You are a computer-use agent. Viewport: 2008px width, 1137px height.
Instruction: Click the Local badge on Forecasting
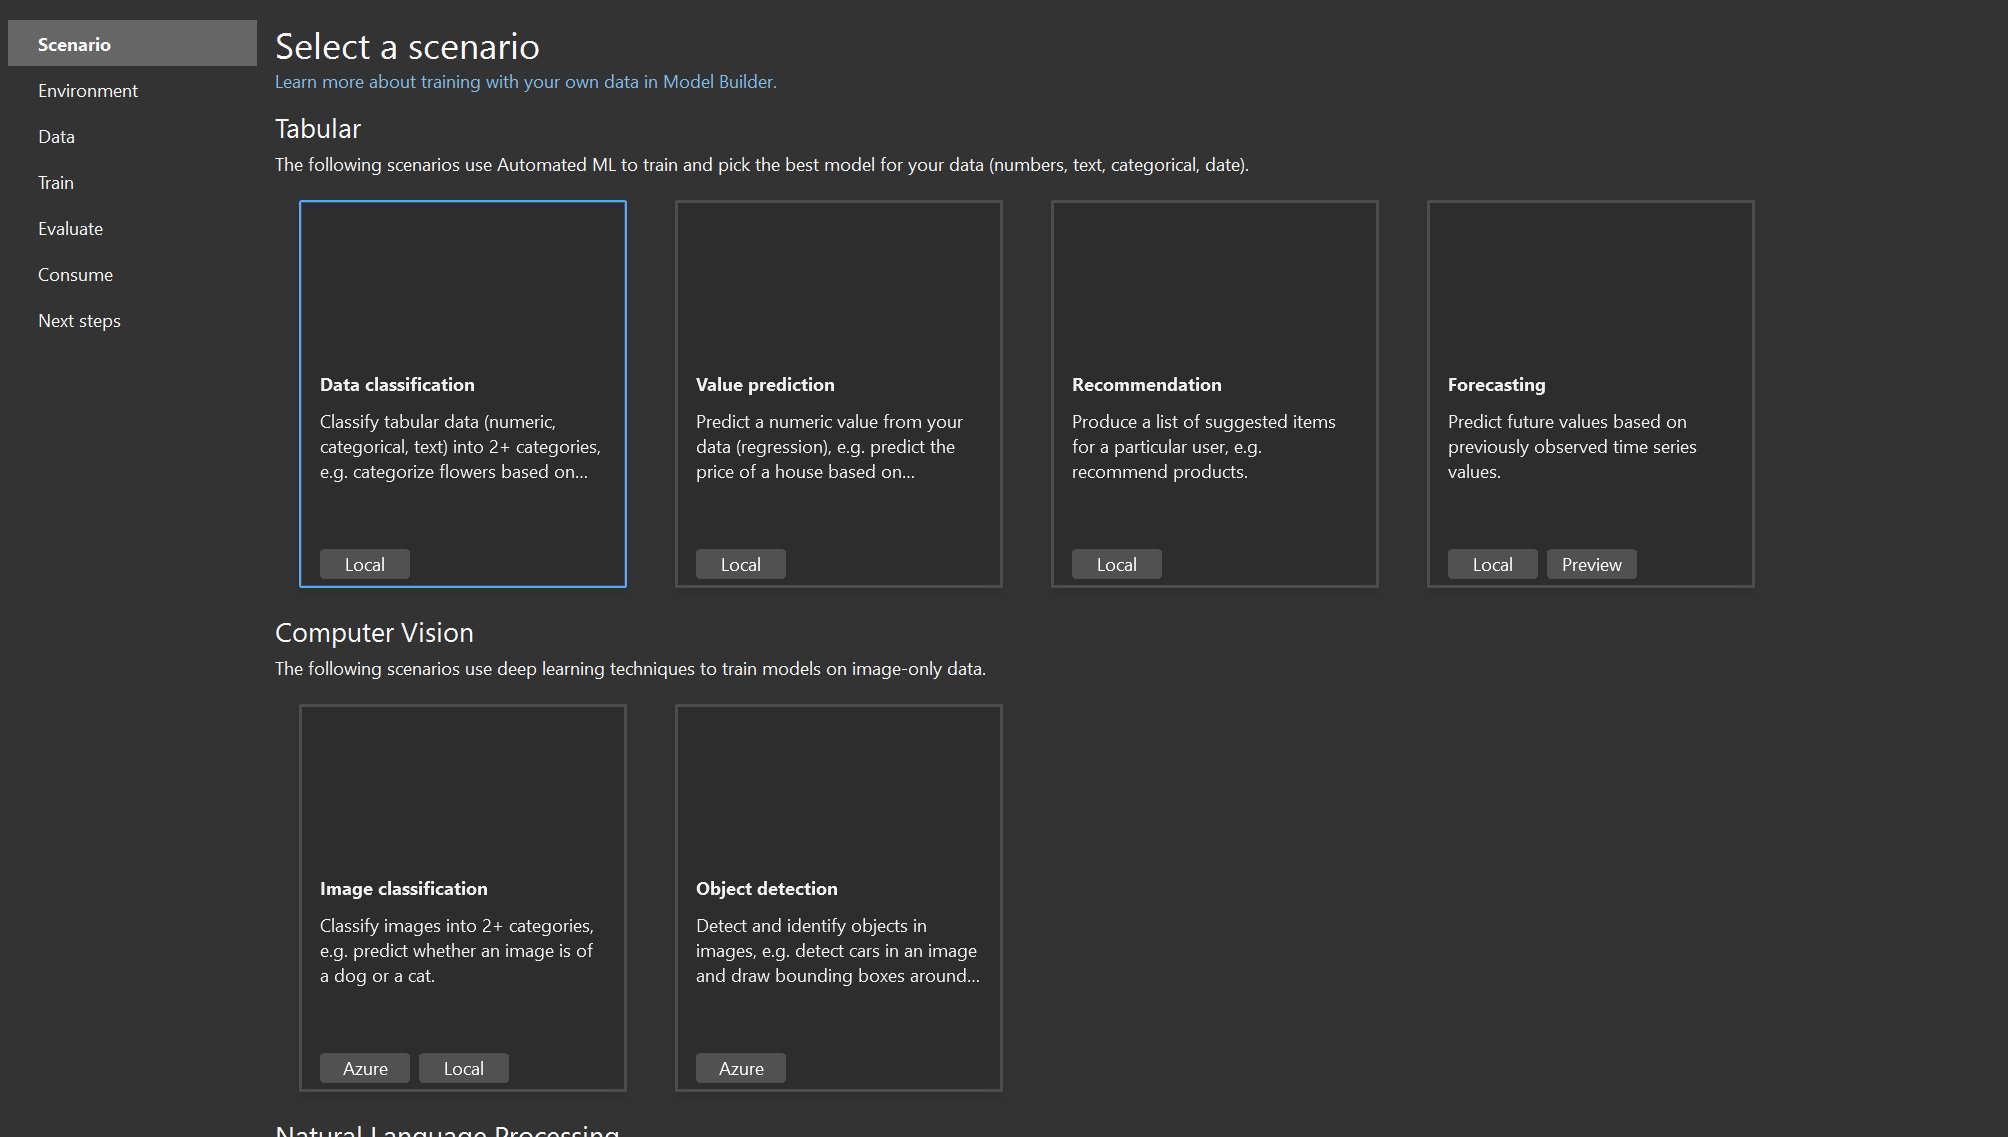pyautogui.click(x=1492, y=563)
